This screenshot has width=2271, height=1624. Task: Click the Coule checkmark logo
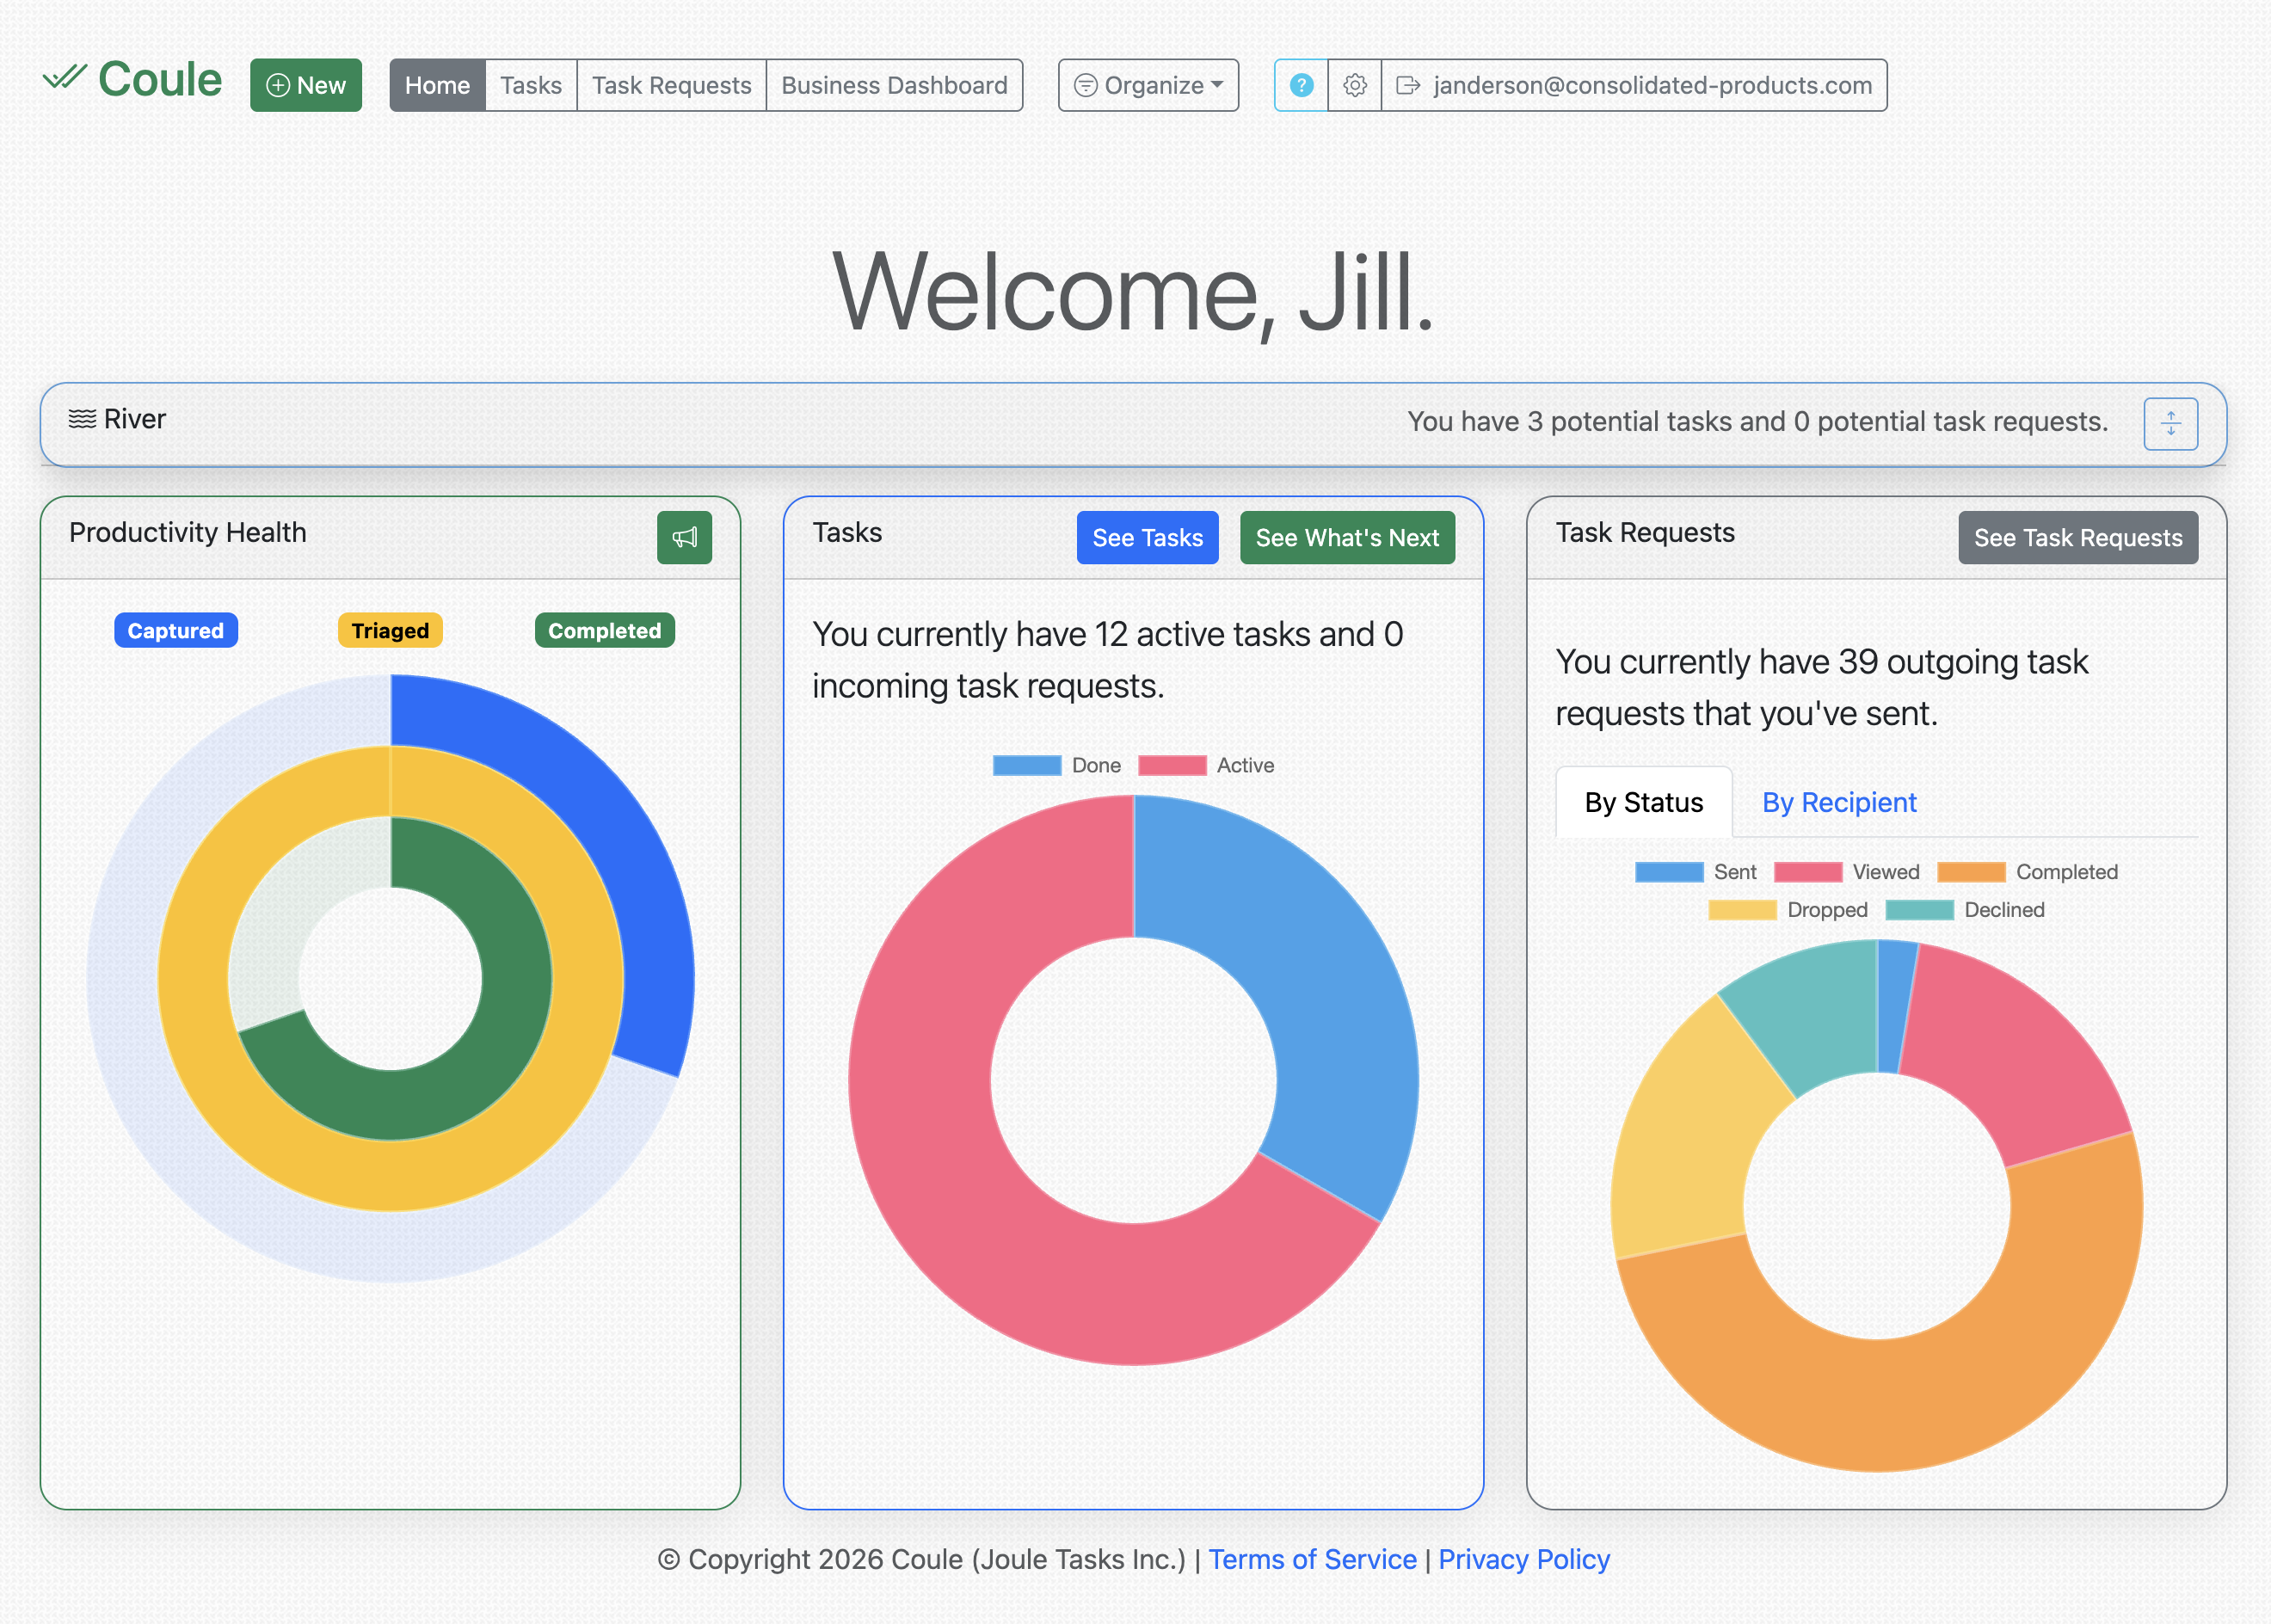(65, 77)
